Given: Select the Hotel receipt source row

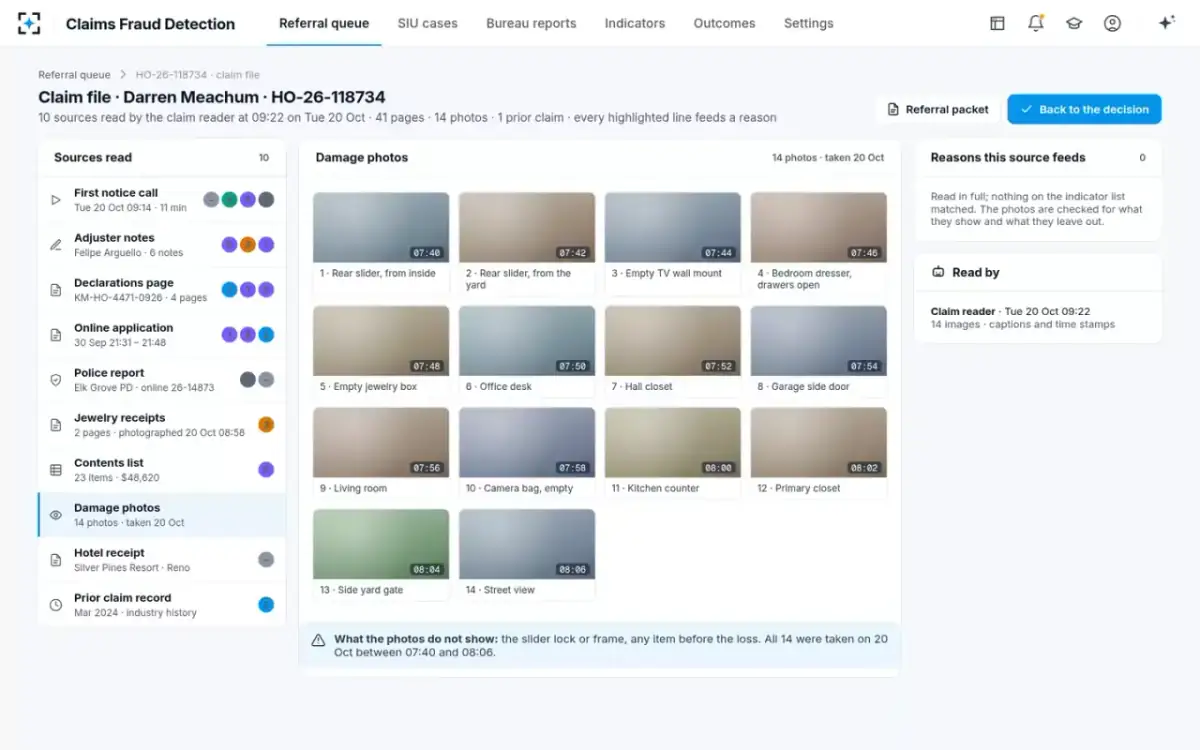Looking at the screenshot, I should [162, 560].
